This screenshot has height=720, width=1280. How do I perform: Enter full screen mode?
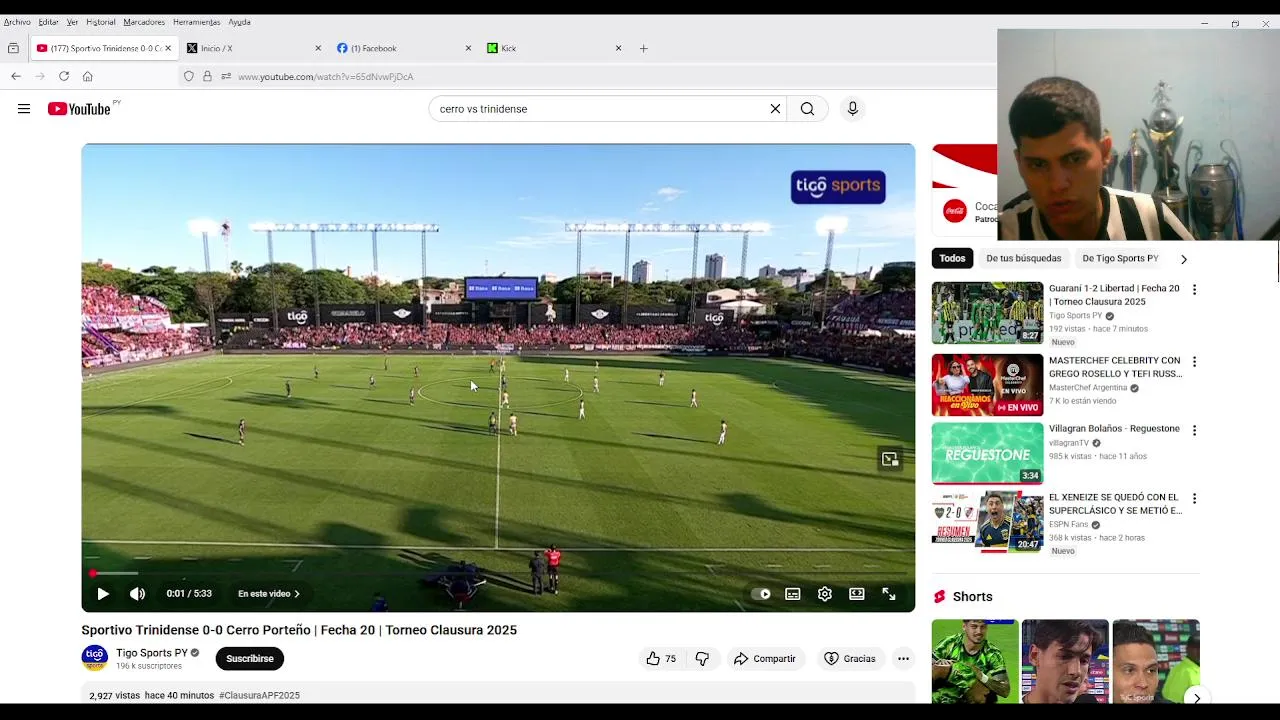(x=889, y=594)
